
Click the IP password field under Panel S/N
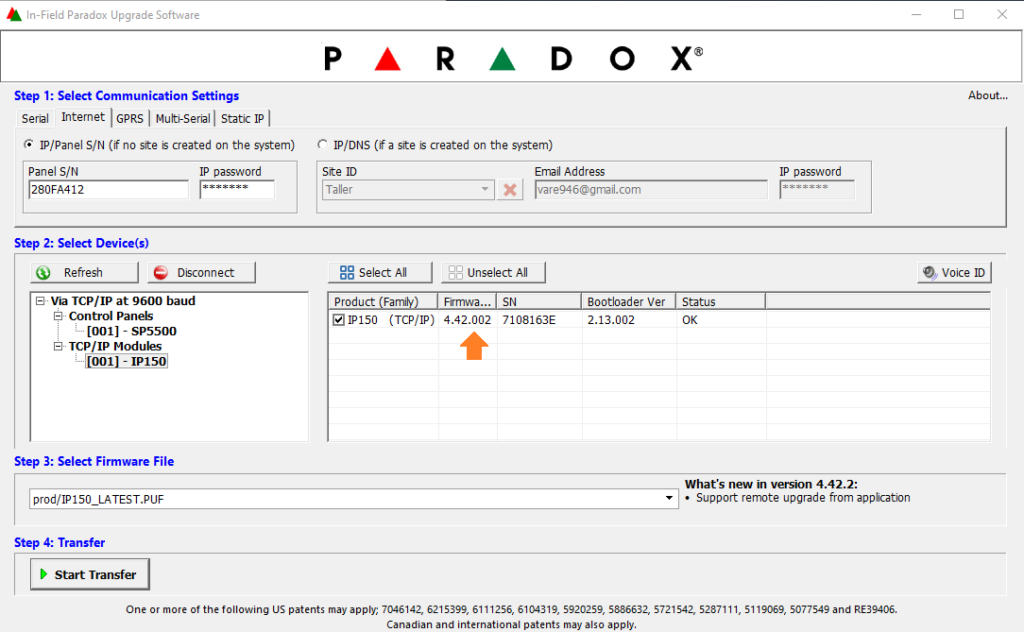(x=237, y=189)
